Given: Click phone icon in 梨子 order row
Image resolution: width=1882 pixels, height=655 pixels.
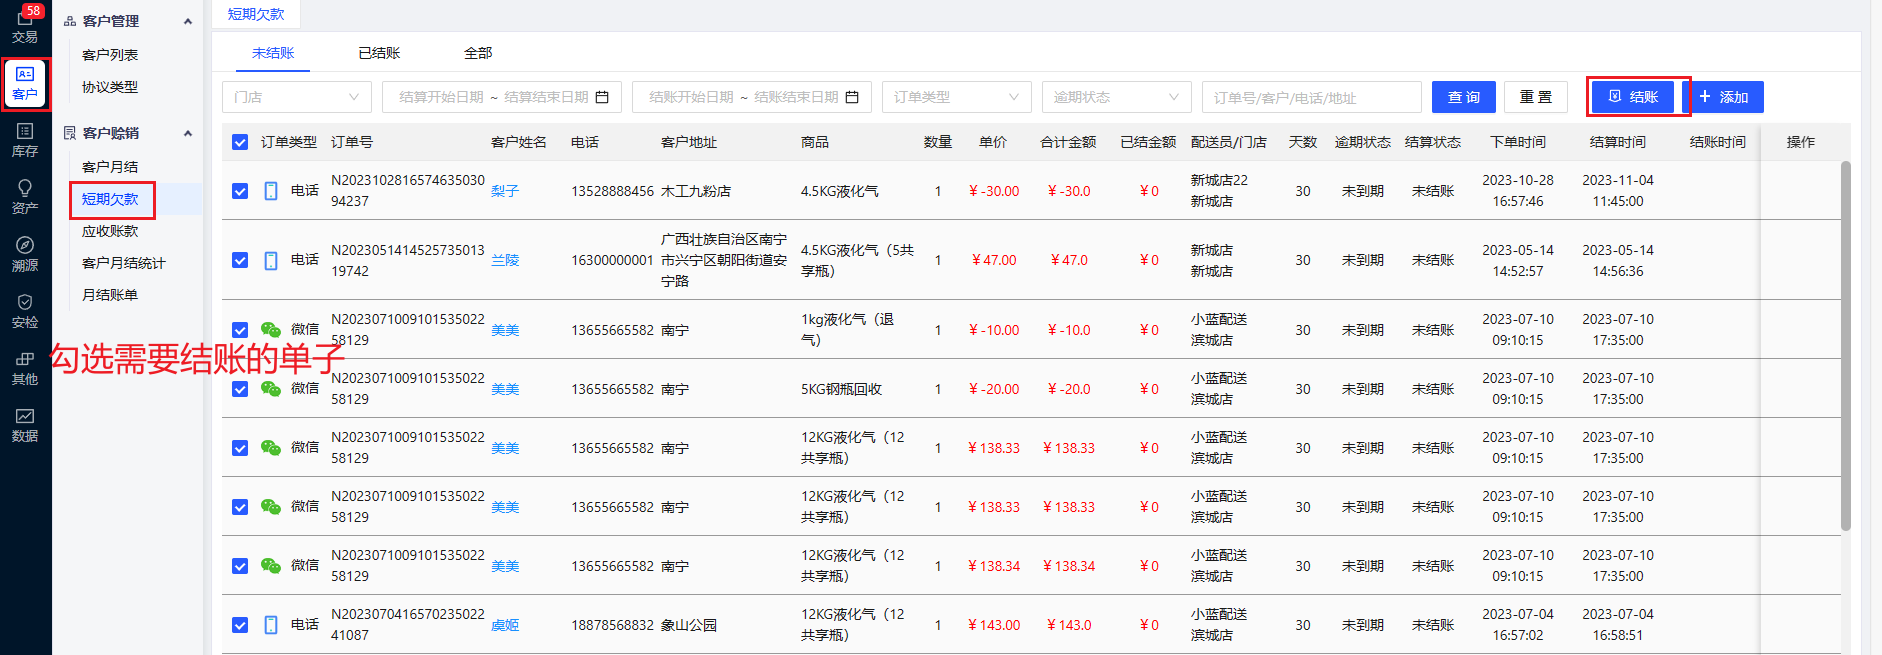Looking at the screenshot, I should pyautogui.click(x=271, y=191).
